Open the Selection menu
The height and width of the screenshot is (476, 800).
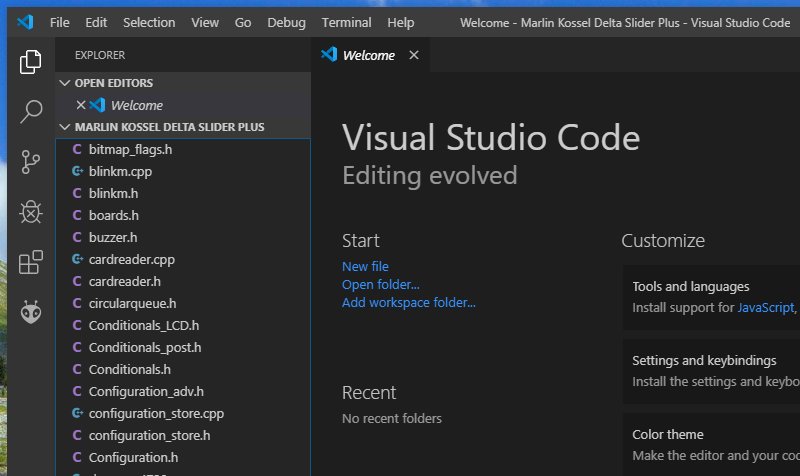coord(149,22)
